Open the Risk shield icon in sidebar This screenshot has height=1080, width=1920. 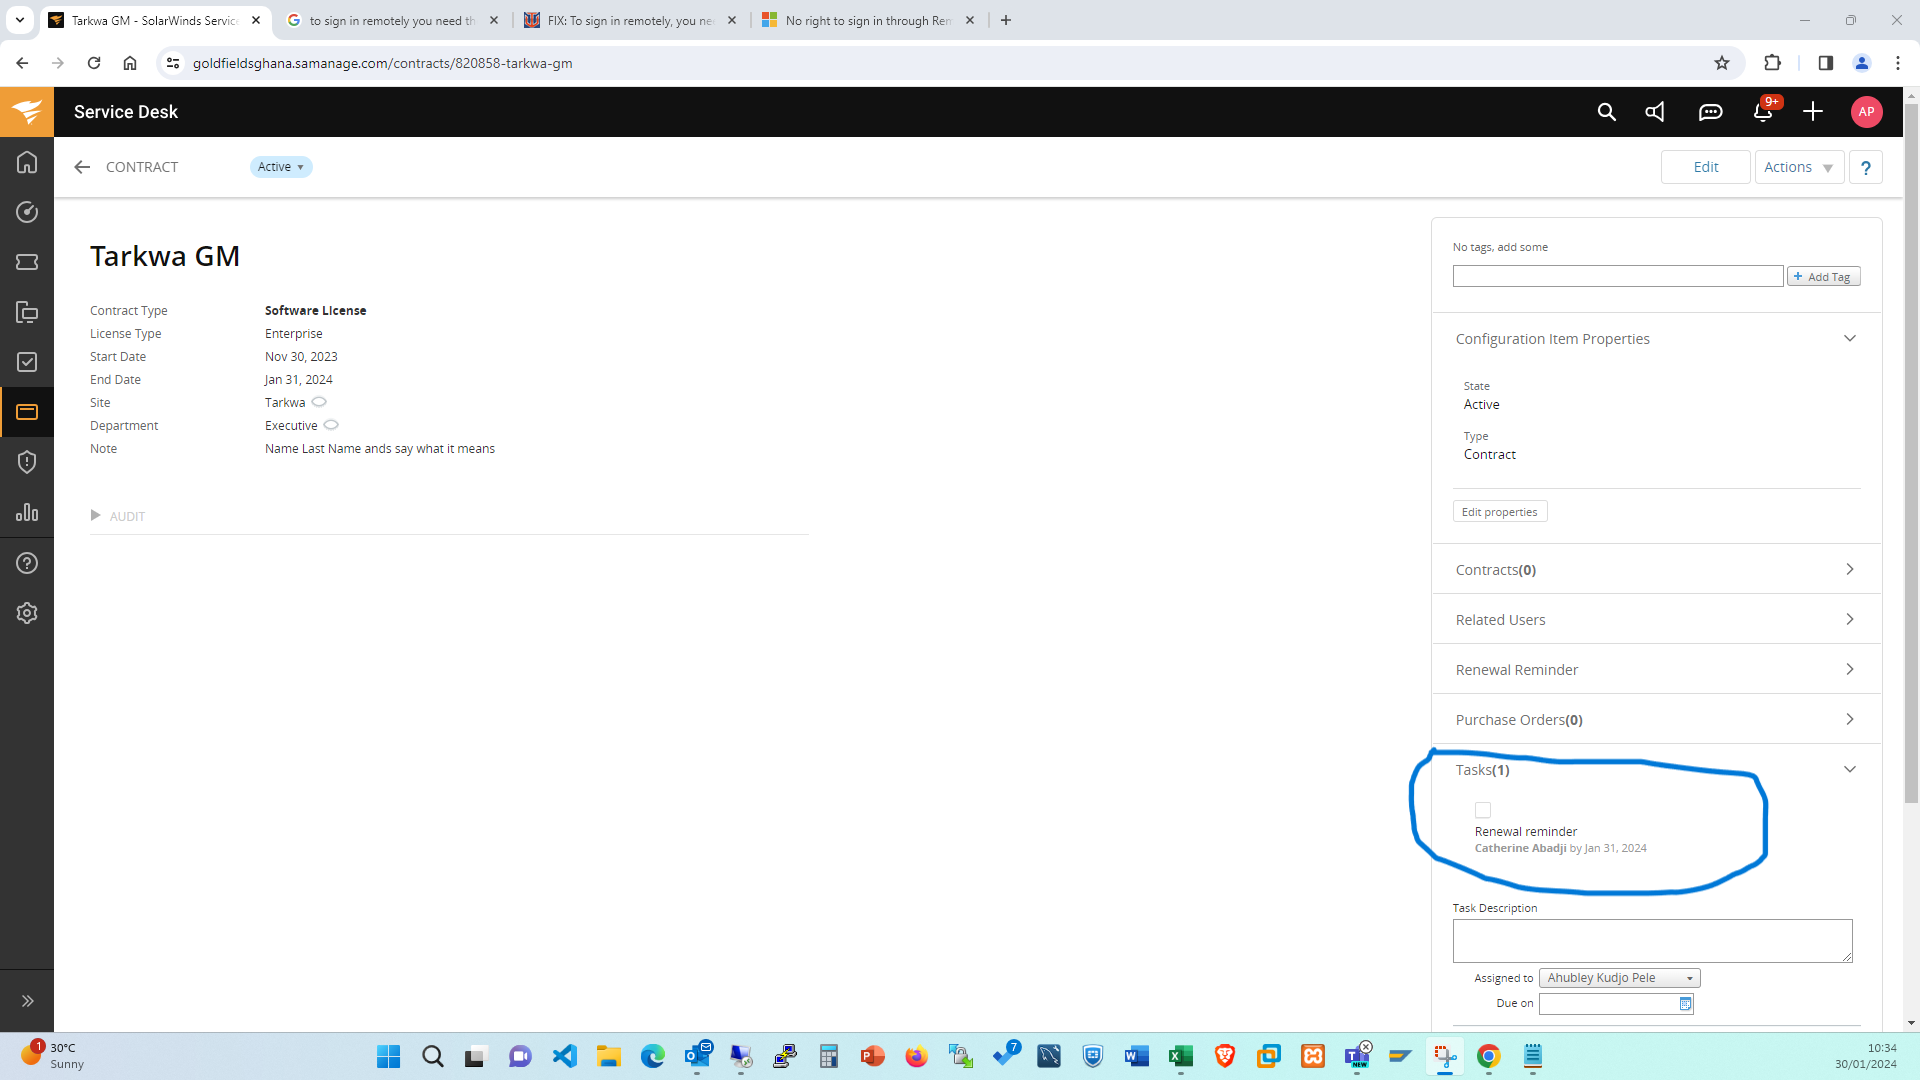[27, 462]
